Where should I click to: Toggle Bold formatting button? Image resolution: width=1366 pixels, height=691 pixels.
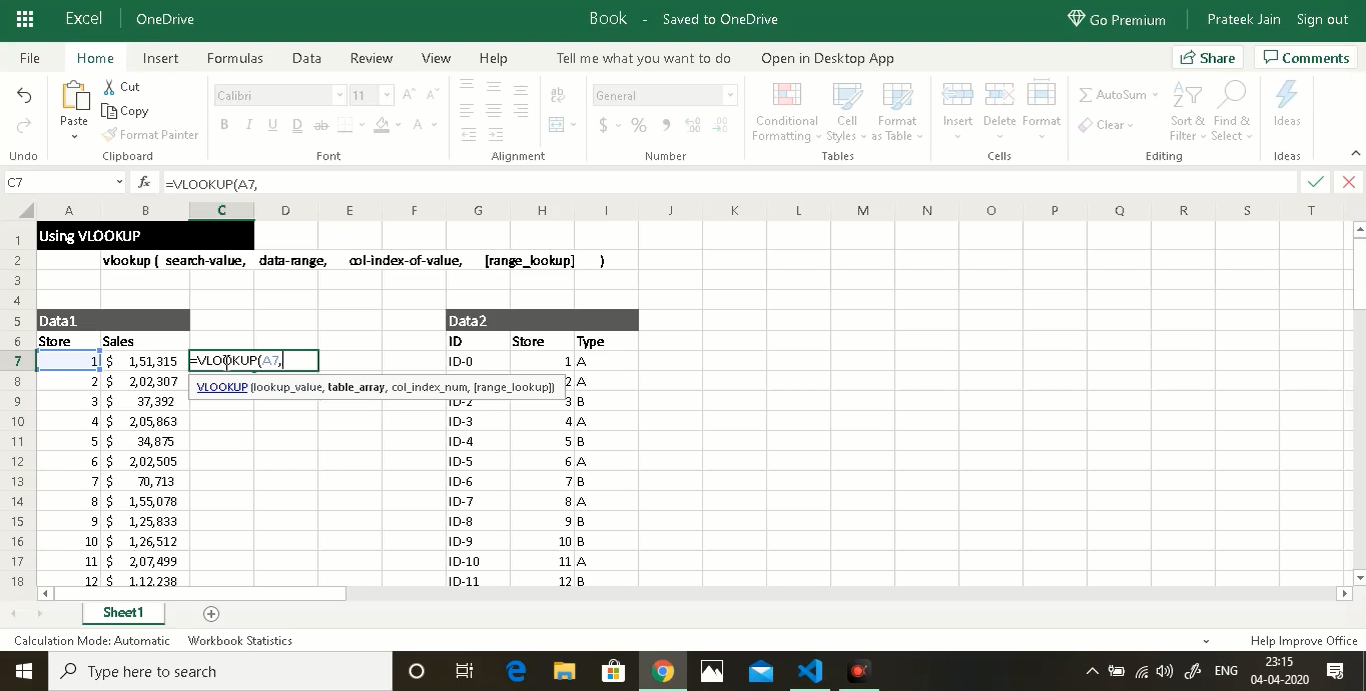tap(224, 125)
